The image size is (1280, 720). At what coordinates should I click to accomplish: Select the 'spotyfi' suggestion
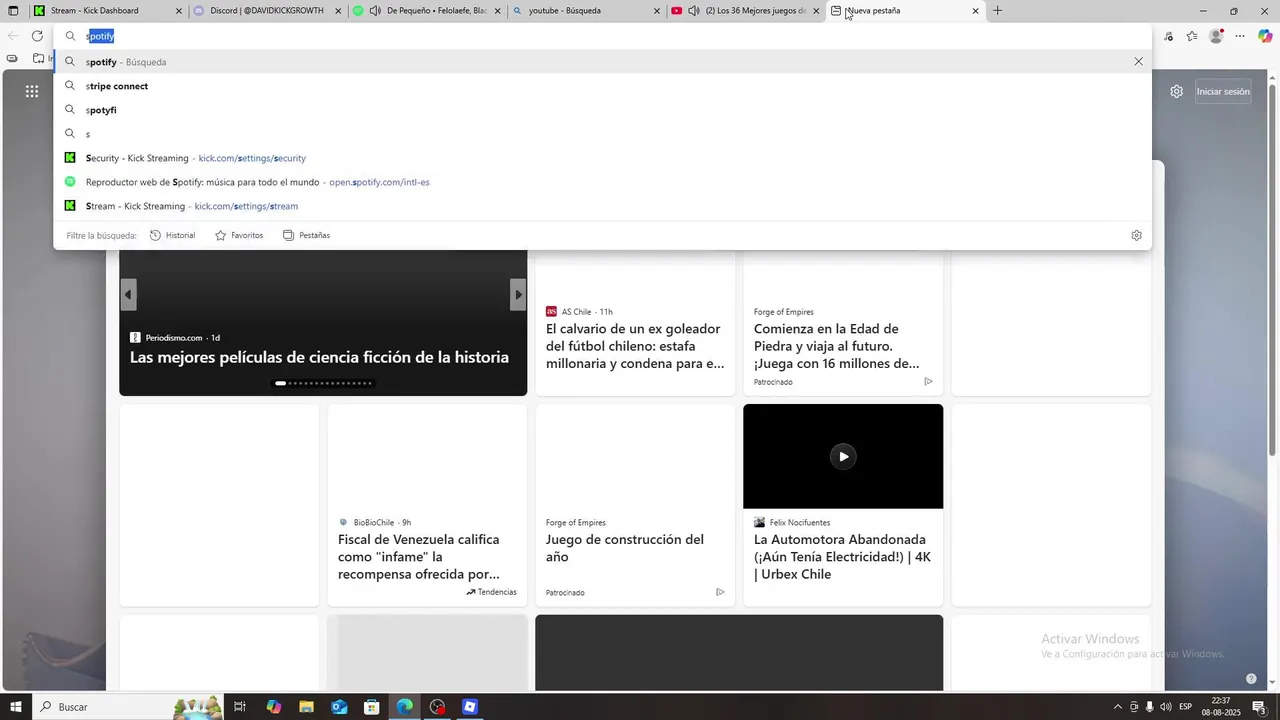[x=602, y=110]
